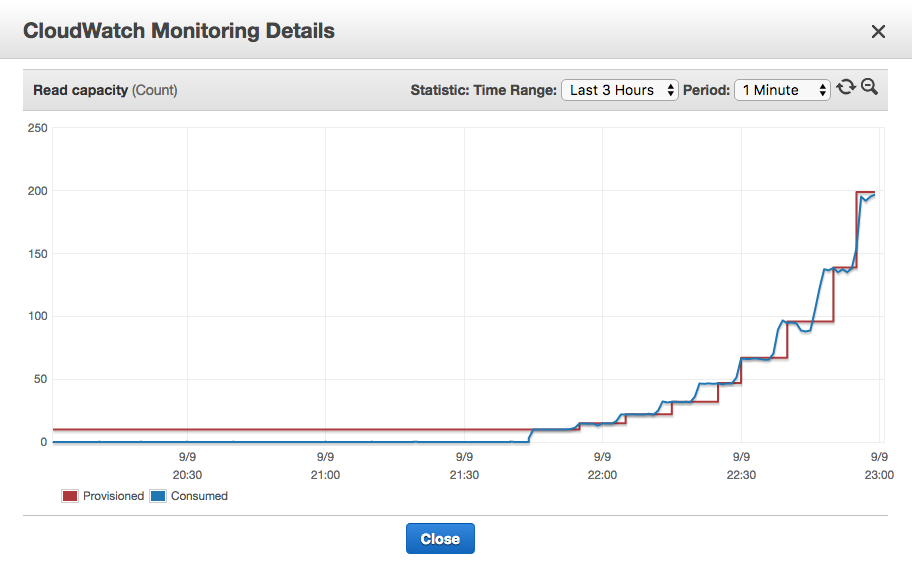This screenshot has height=572, width=912.
Task: Click the zoom out magnifier icon
Action: point(870,87)
